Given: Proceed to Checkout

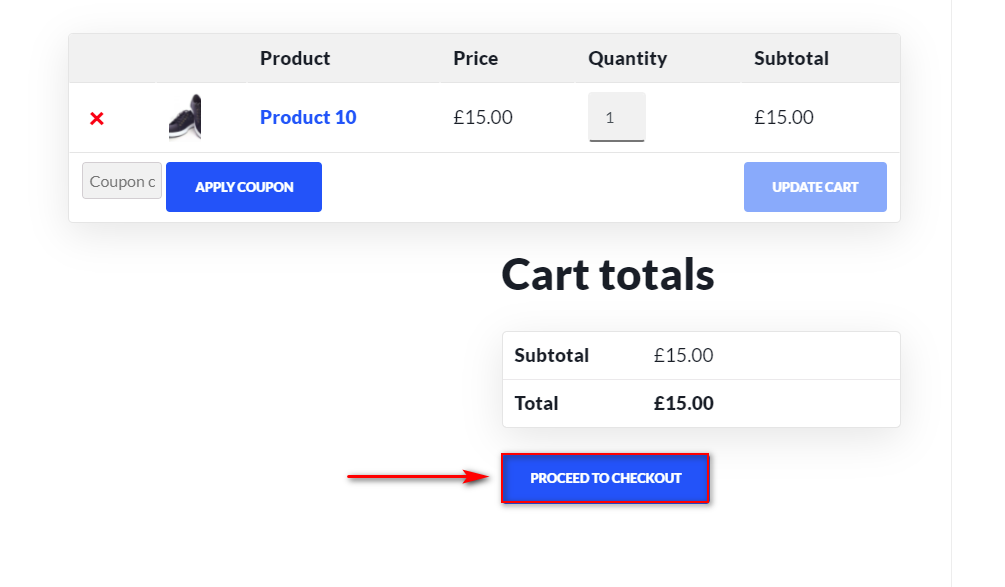Looking at the screenshot, I should click(605, 478).
